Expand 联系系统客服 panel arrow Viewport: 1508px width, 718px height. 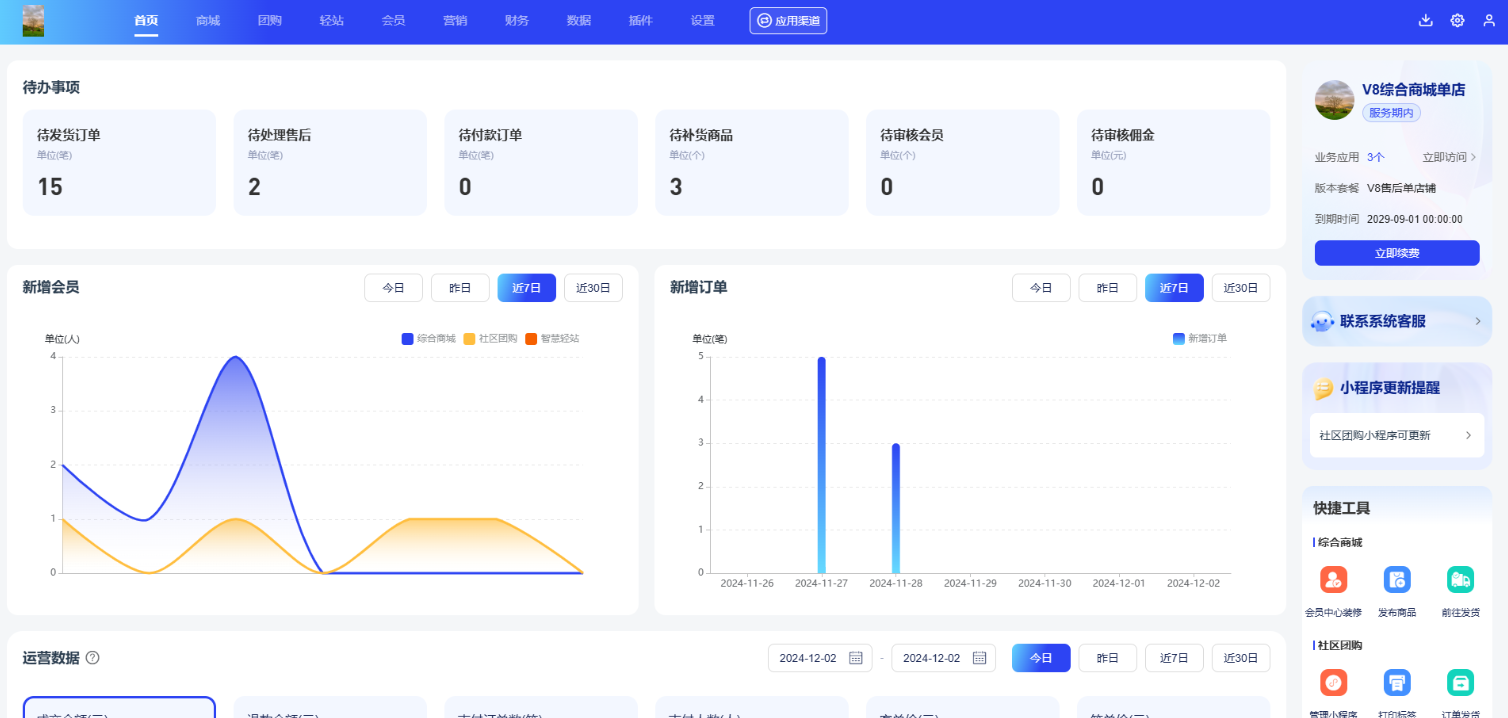[1477, 321]
